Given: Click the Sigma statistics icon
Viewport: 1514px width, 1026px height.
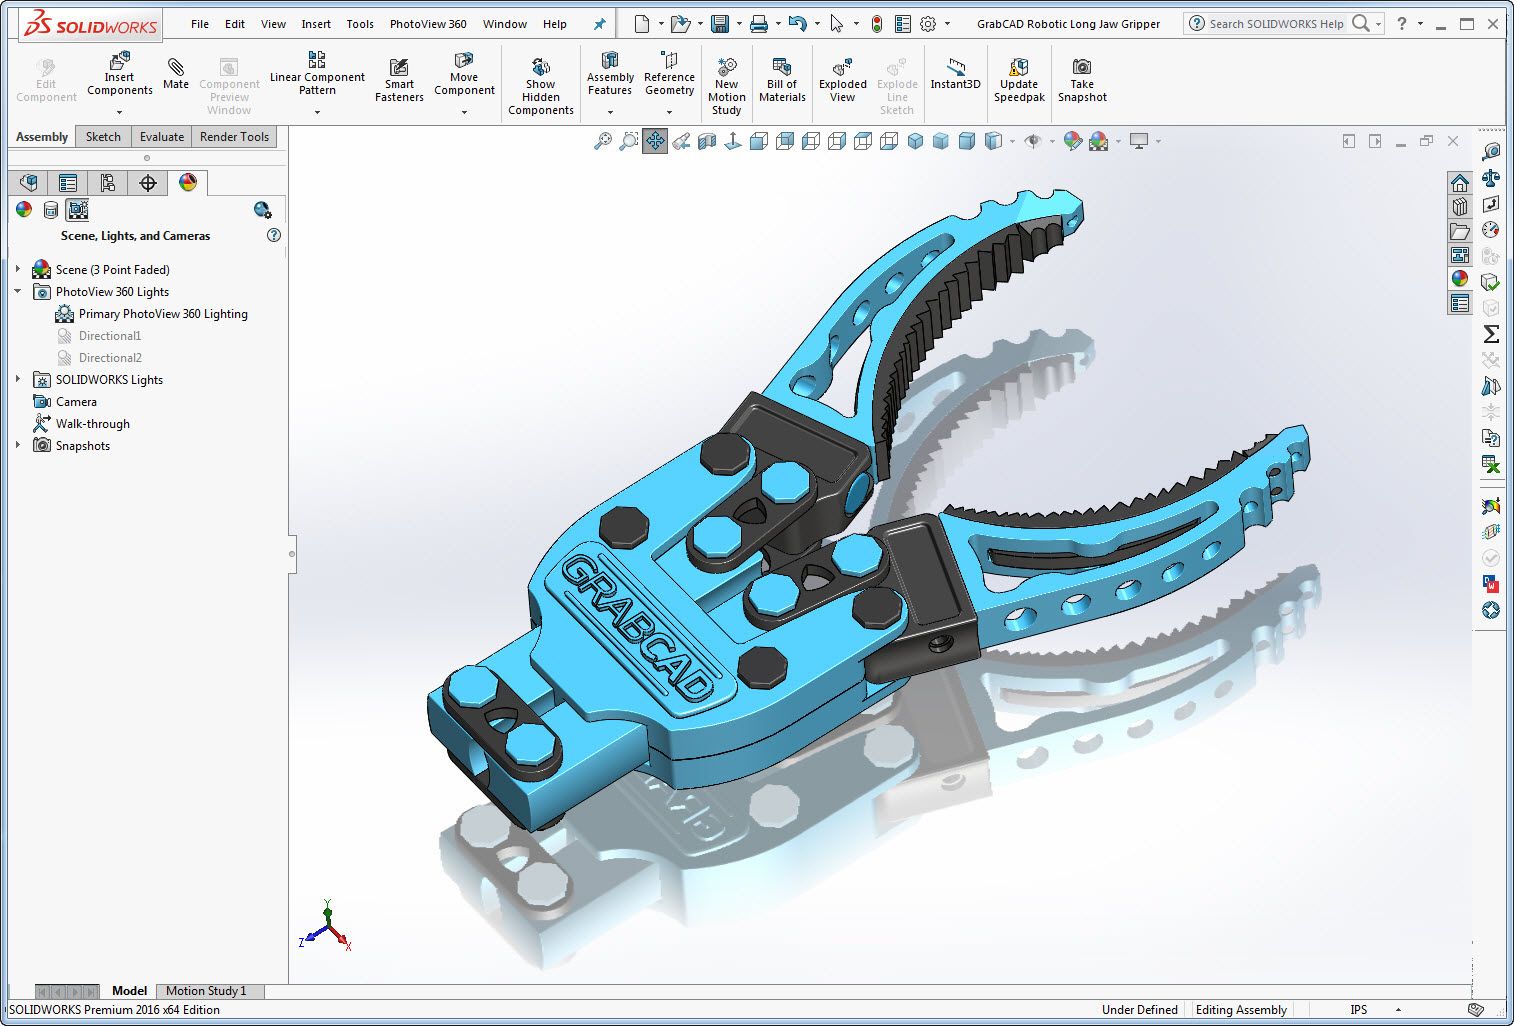Looking at the screenshot, I should [1491, 334].
